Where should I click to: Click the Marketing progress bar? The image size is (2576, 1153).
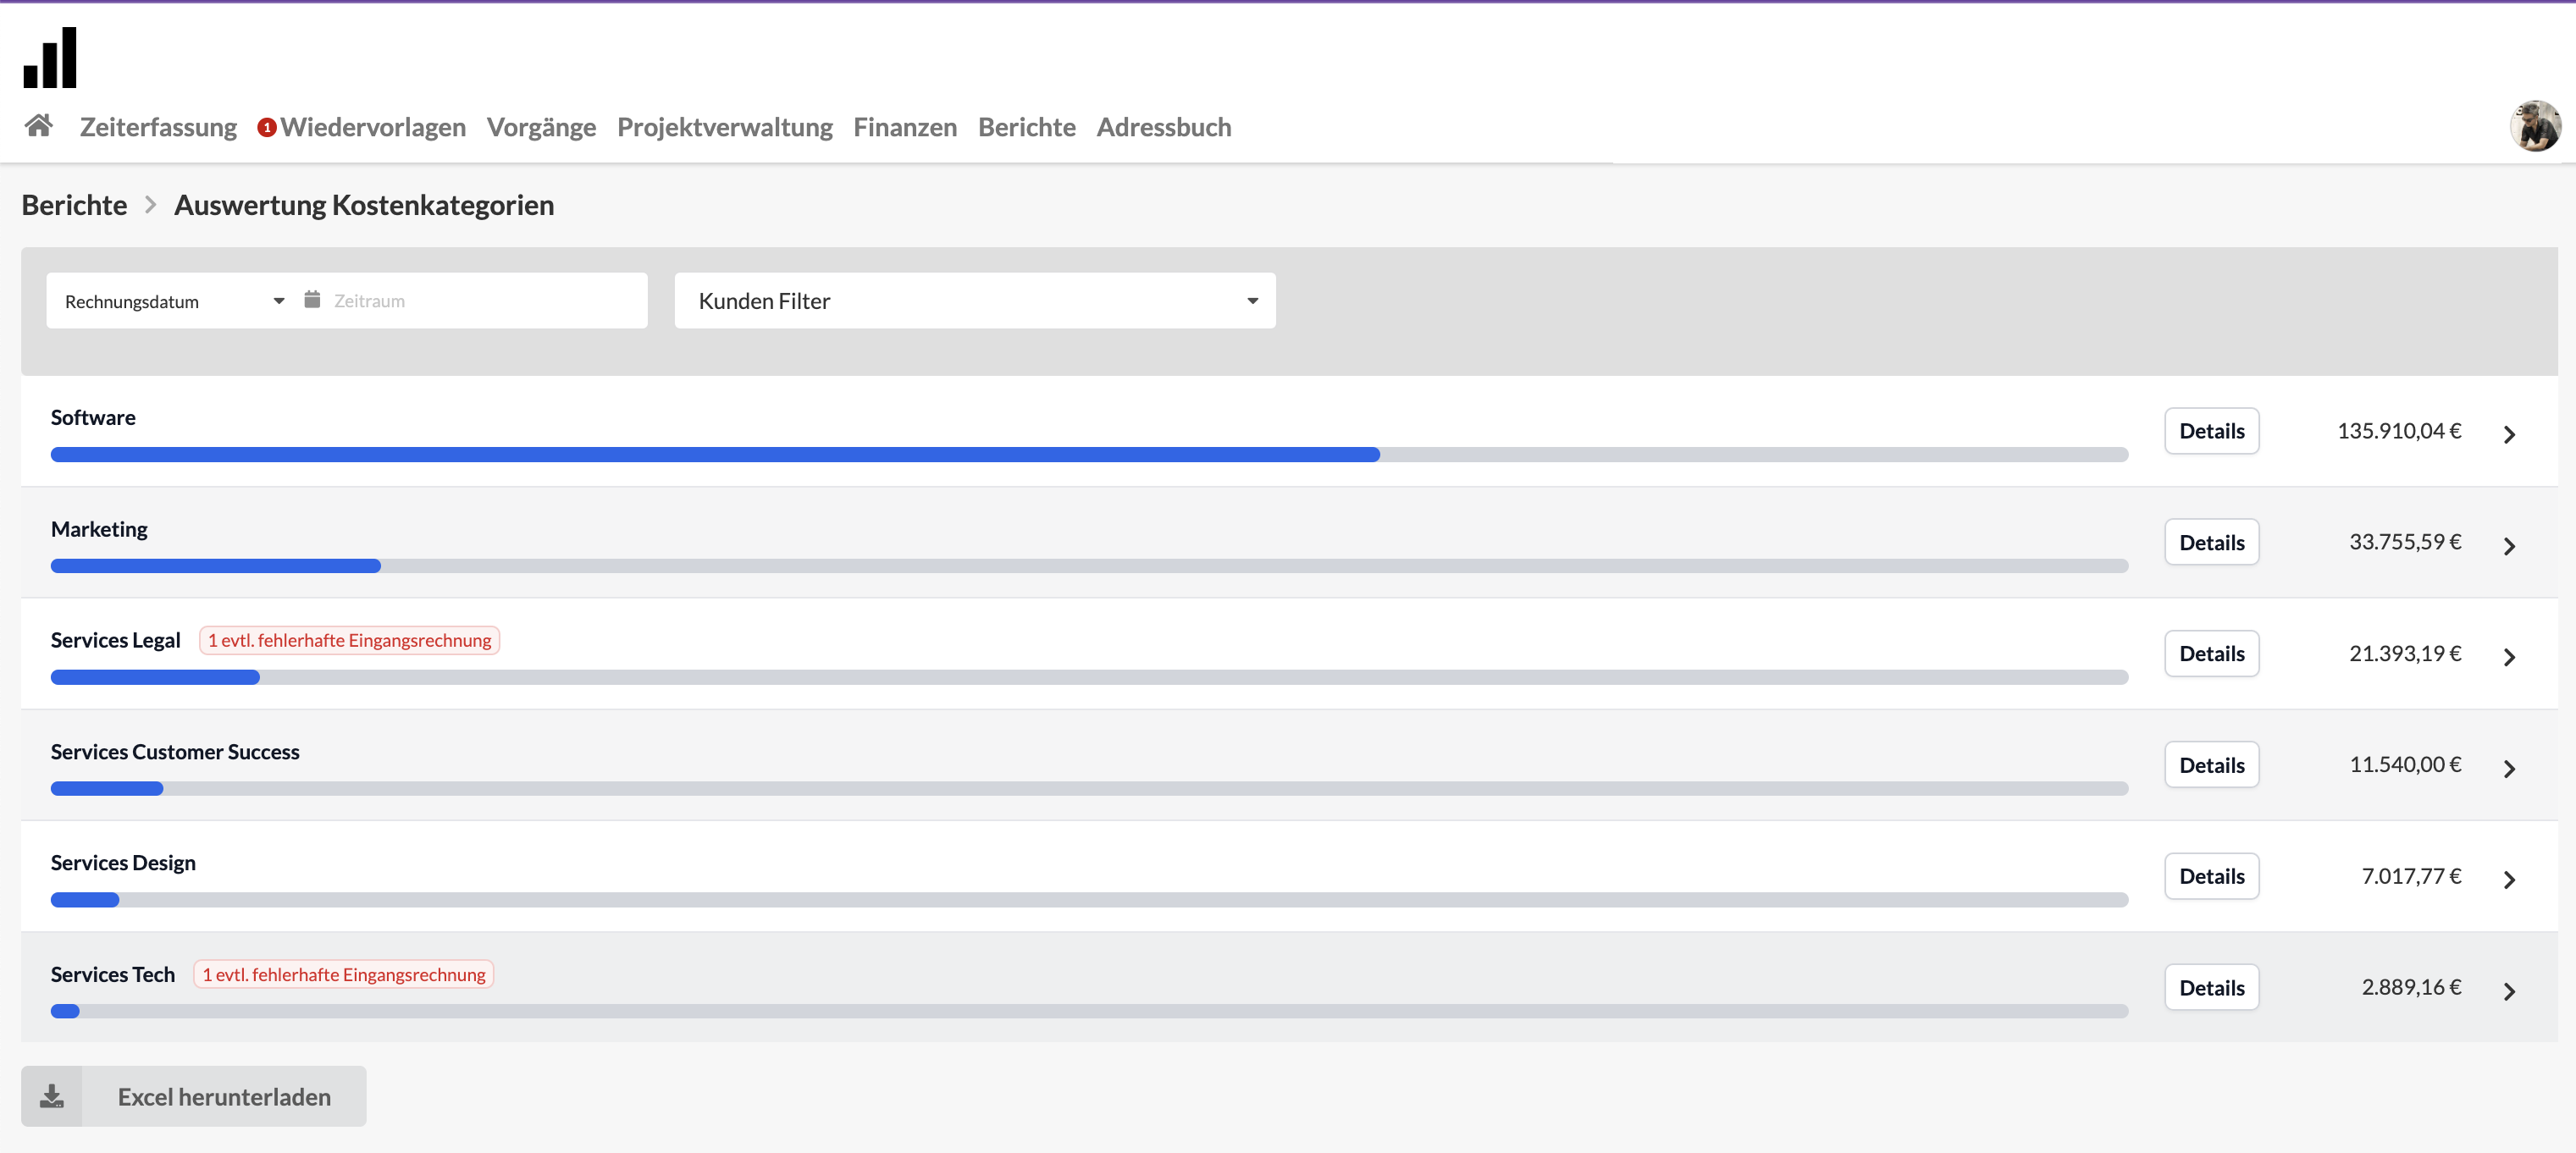point(1089,566)
